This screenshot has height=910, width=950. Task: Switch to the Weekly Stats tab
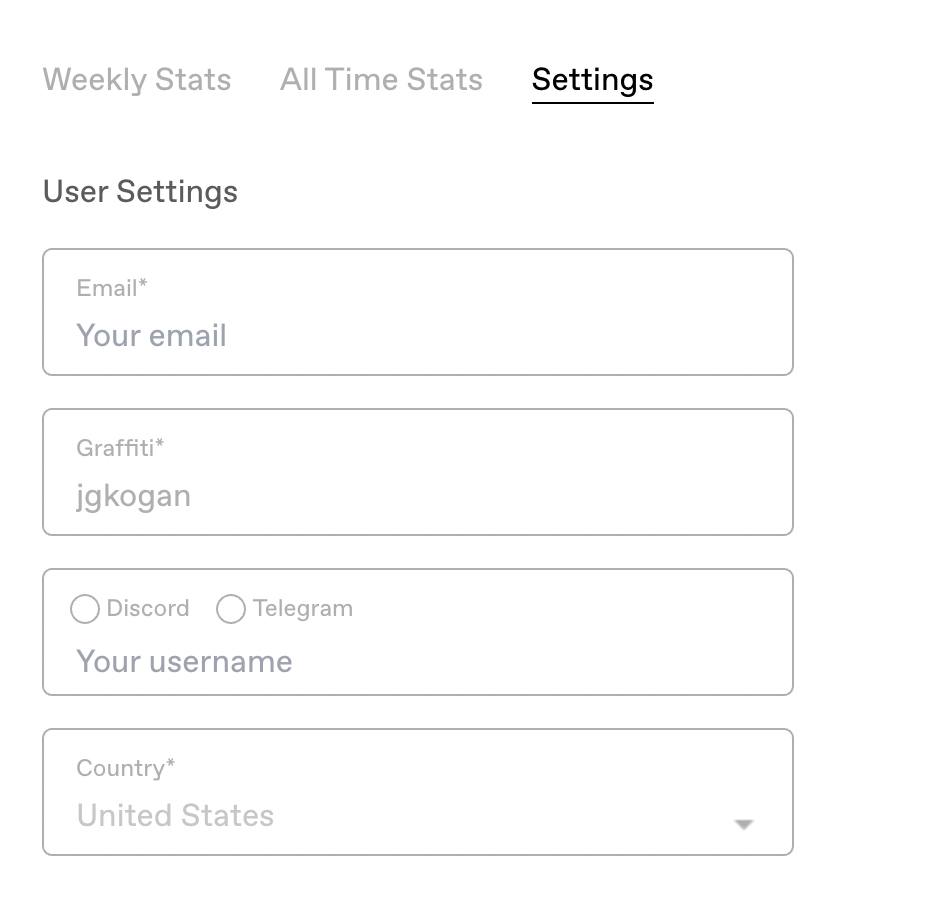pos(136,80)
